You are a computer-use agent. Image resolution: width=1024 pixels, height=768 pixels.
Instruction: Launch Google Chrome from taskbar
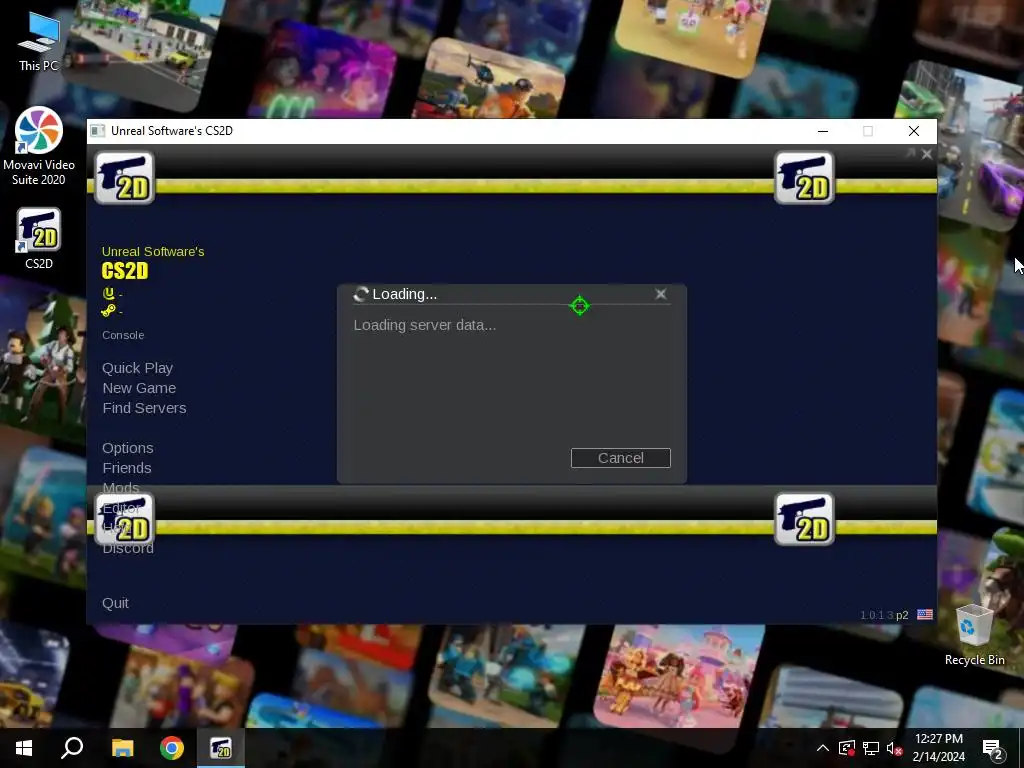click(x=172, y=748)
